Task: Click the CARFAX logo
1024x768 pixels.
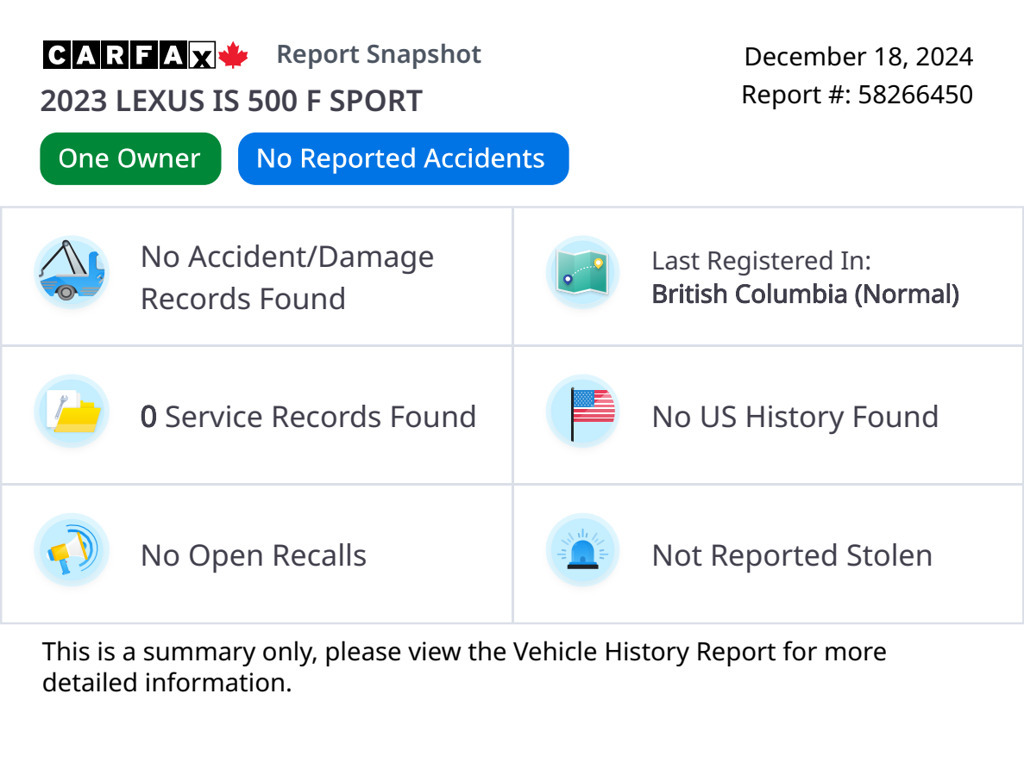Action: tap(129, 55)
